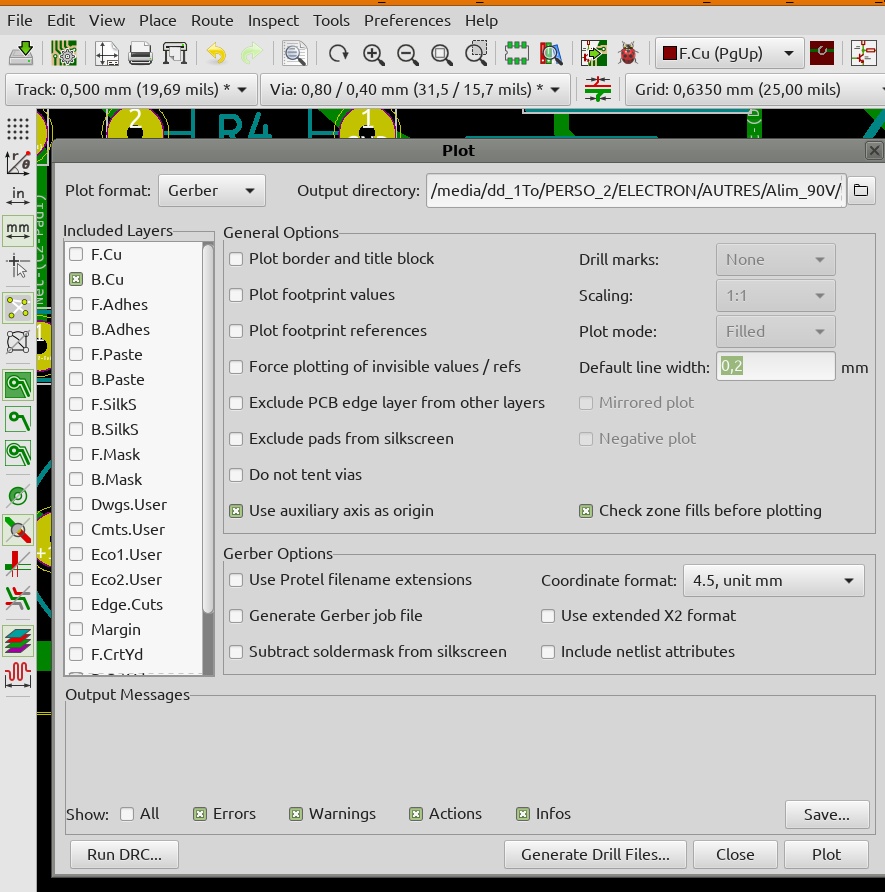Viewport: 885px width, 892px height.
Task: Check Plot border and title block
Action: click(236, 259)
